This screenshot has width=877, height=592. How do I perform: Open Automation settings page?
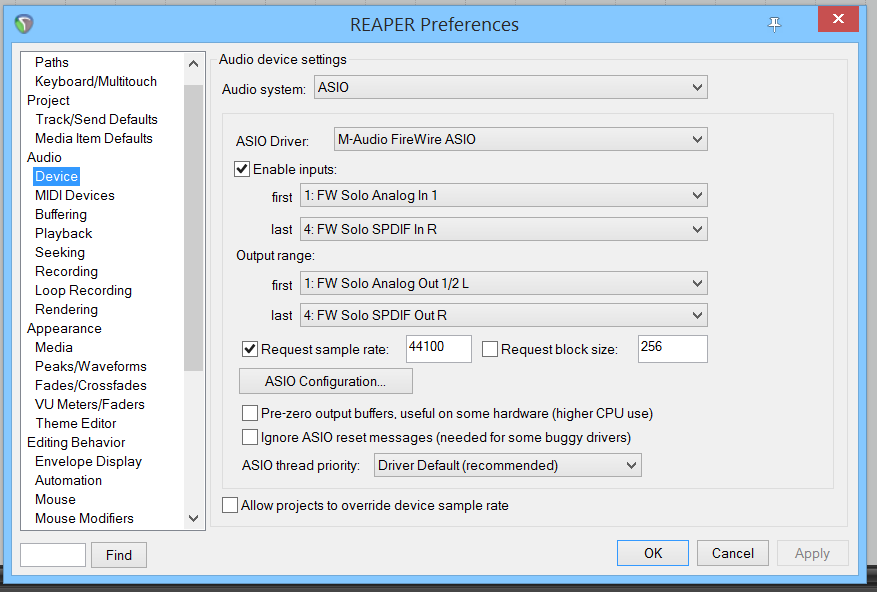click(x=68, y=481)
